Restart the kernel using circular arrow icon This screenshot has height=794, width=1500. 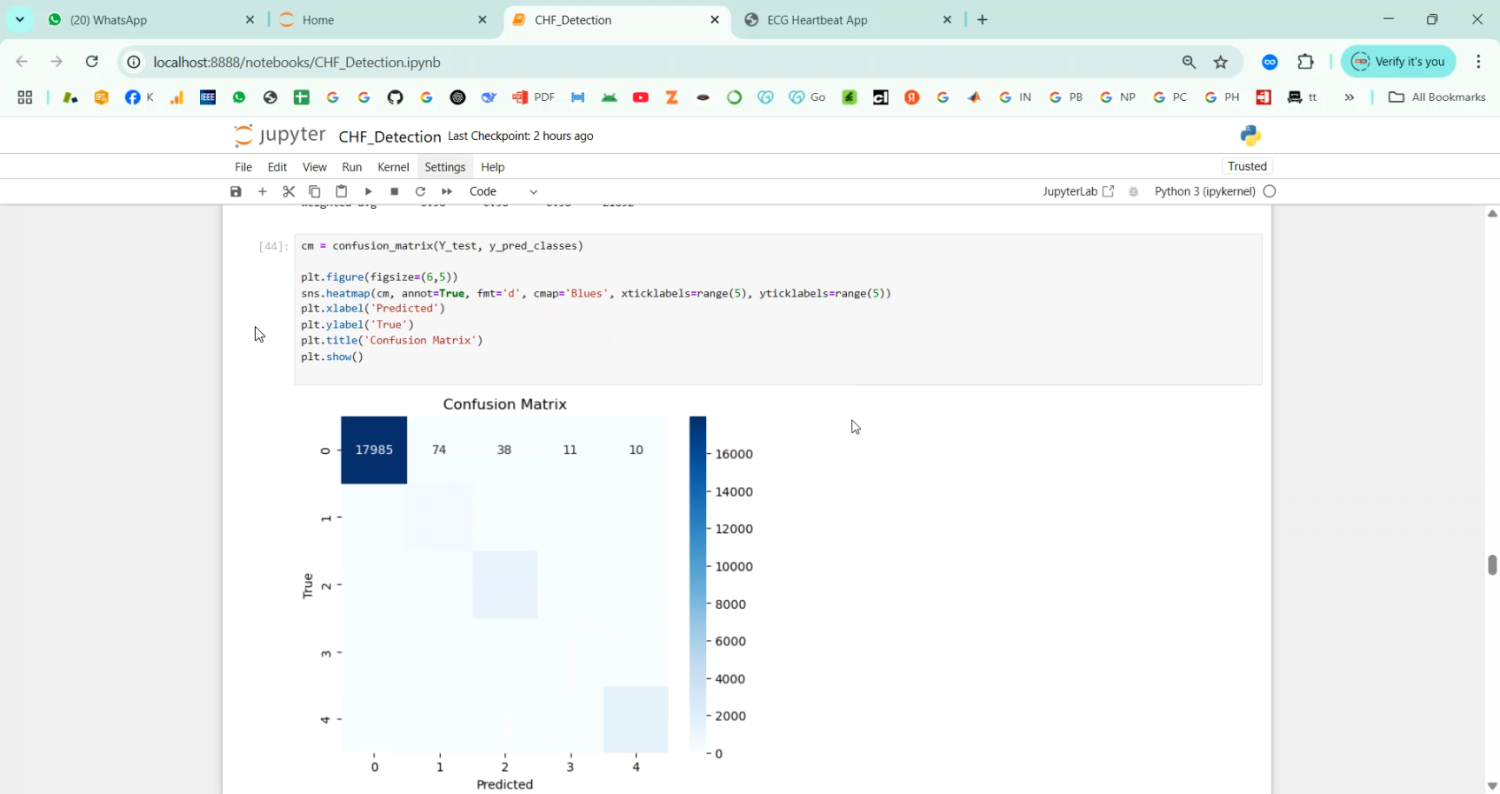[x=420, y=191]
